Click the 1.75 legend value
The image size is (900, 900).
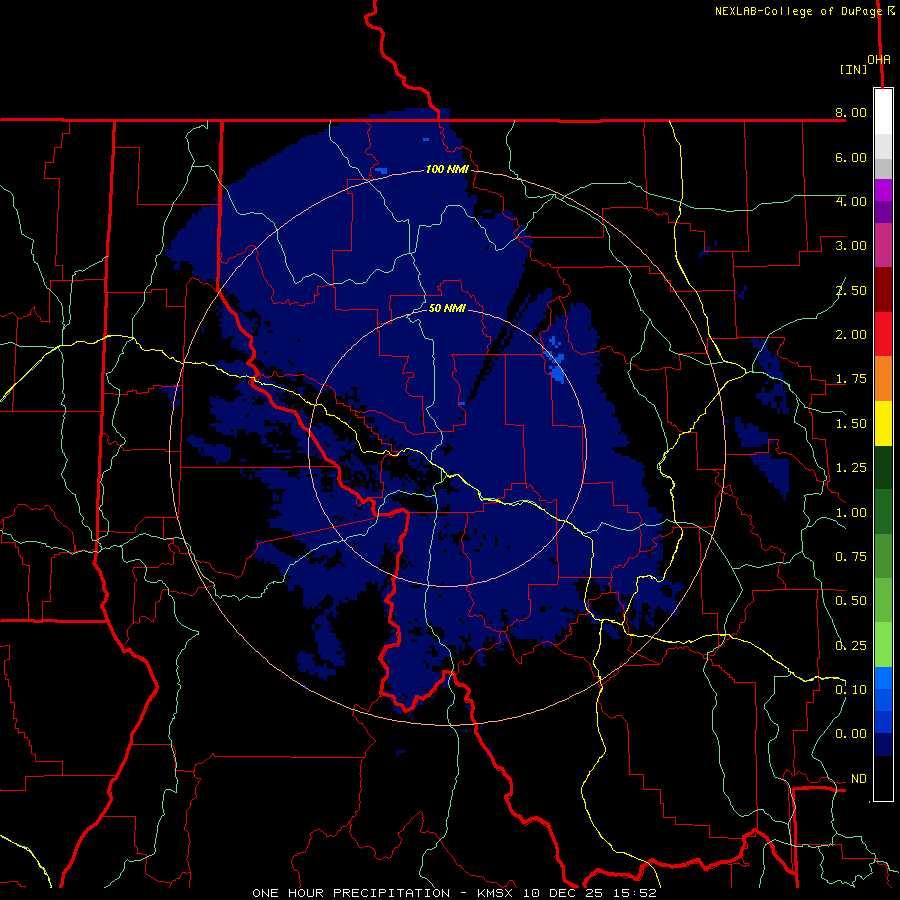(x=851, y=379)
